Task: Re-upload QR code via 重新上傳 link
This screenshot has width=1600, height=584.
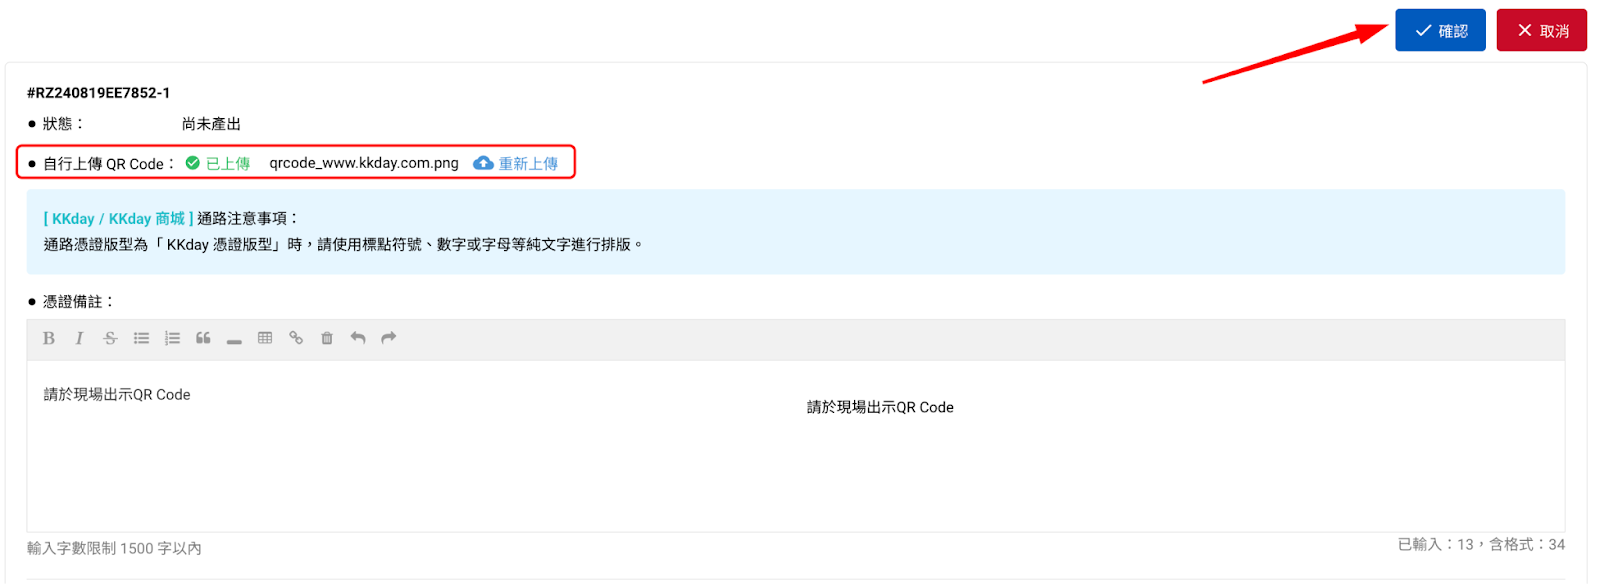Action: (x=528, y=163)
